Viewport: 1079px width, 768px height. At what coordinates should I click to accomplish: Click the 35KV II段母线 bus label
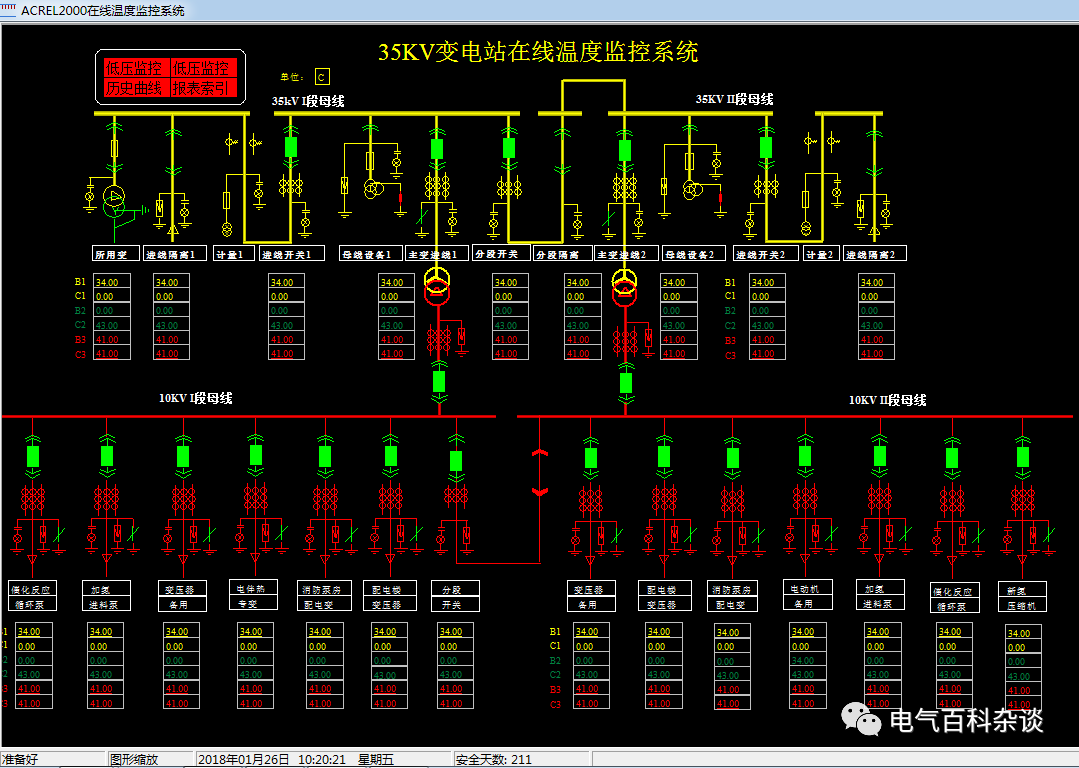pyautogui.click(x=734, y=99)
